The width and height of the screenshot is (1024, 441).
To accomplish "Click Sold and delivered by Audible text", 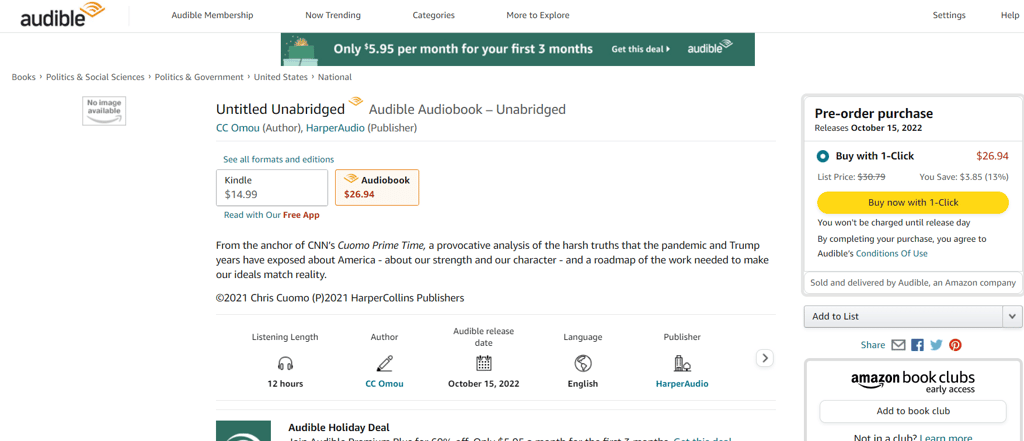I will [913, 283].
